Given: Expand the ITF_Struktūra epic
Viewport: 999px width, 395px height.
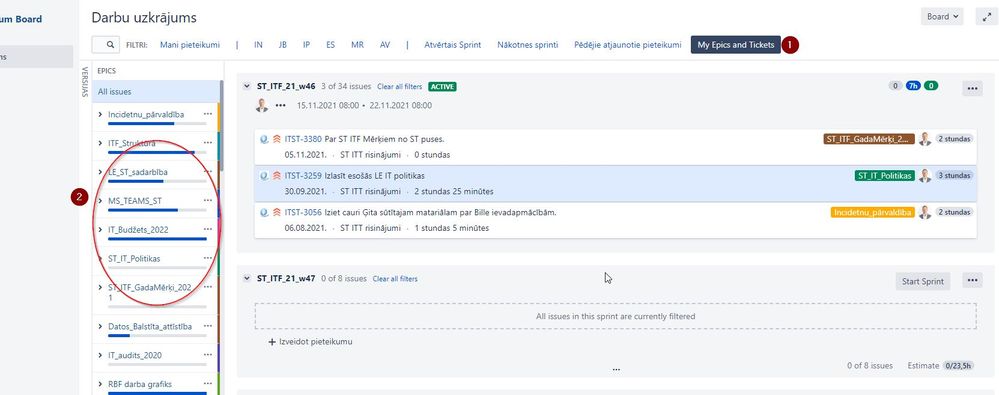Looking at the screenshot, I should click(101, 143).
